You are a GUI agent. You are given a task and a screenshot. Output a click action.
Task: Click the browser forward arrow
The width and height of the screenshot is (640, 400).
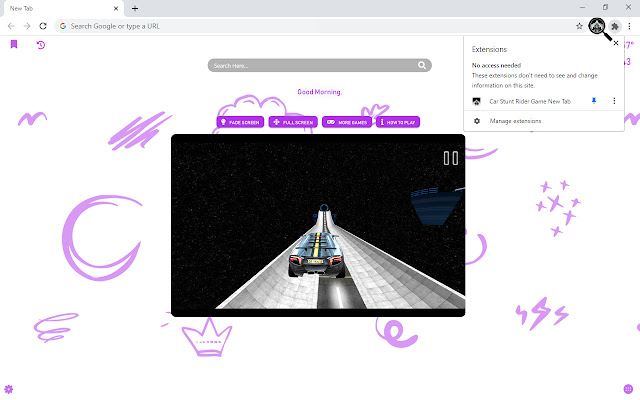pos(27,26)
